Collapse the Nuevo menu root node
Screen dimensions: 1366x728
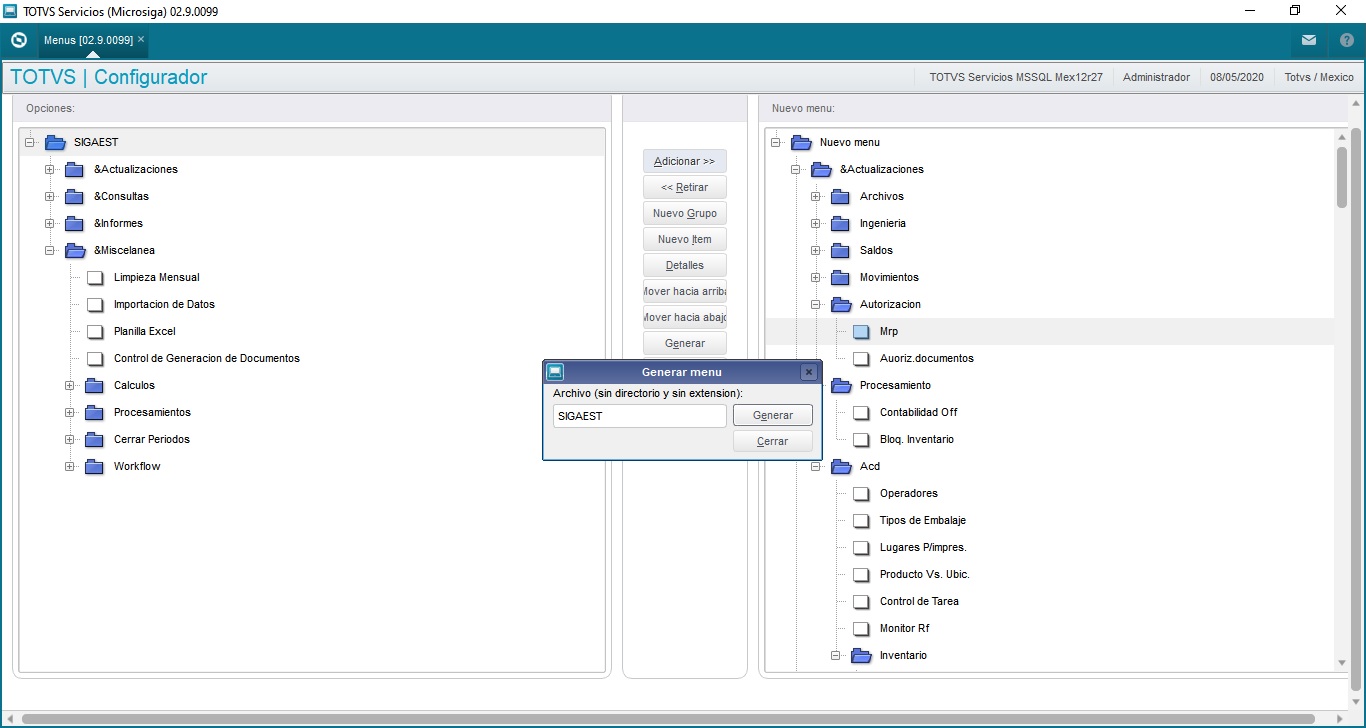pos(776,142)
